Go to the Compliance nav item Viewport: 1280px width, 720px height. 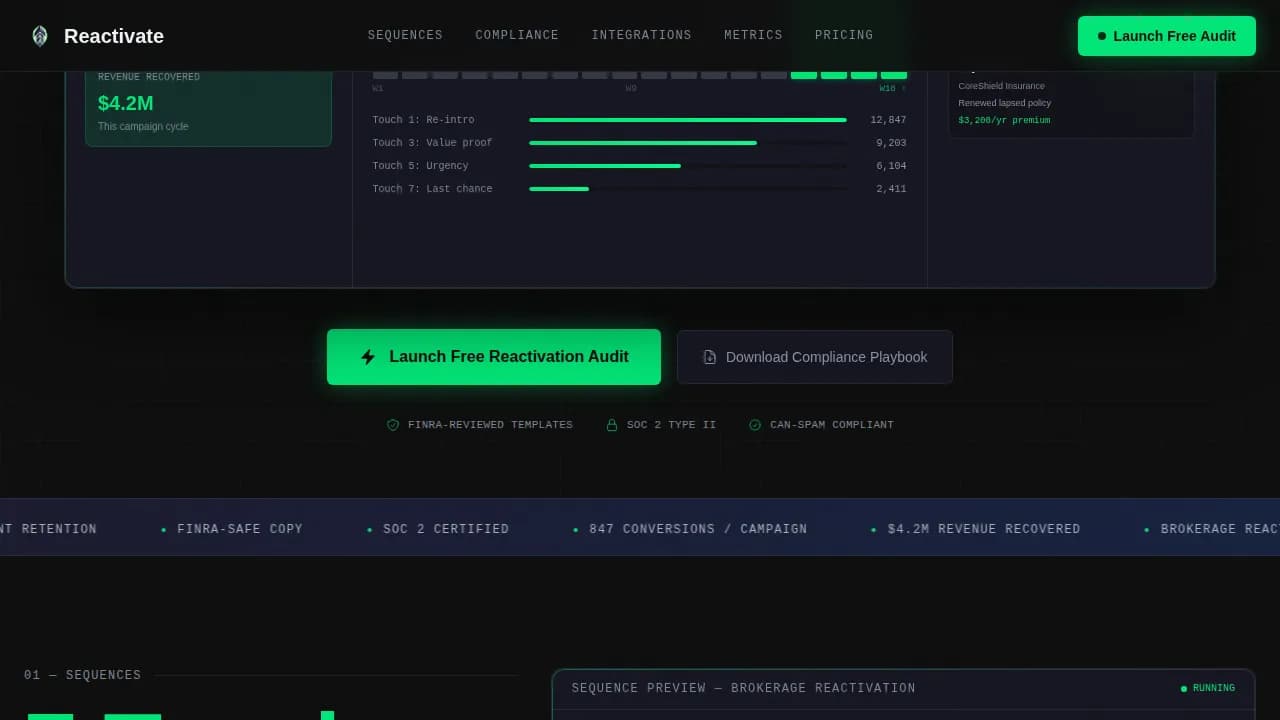click(x=517, y=35)
